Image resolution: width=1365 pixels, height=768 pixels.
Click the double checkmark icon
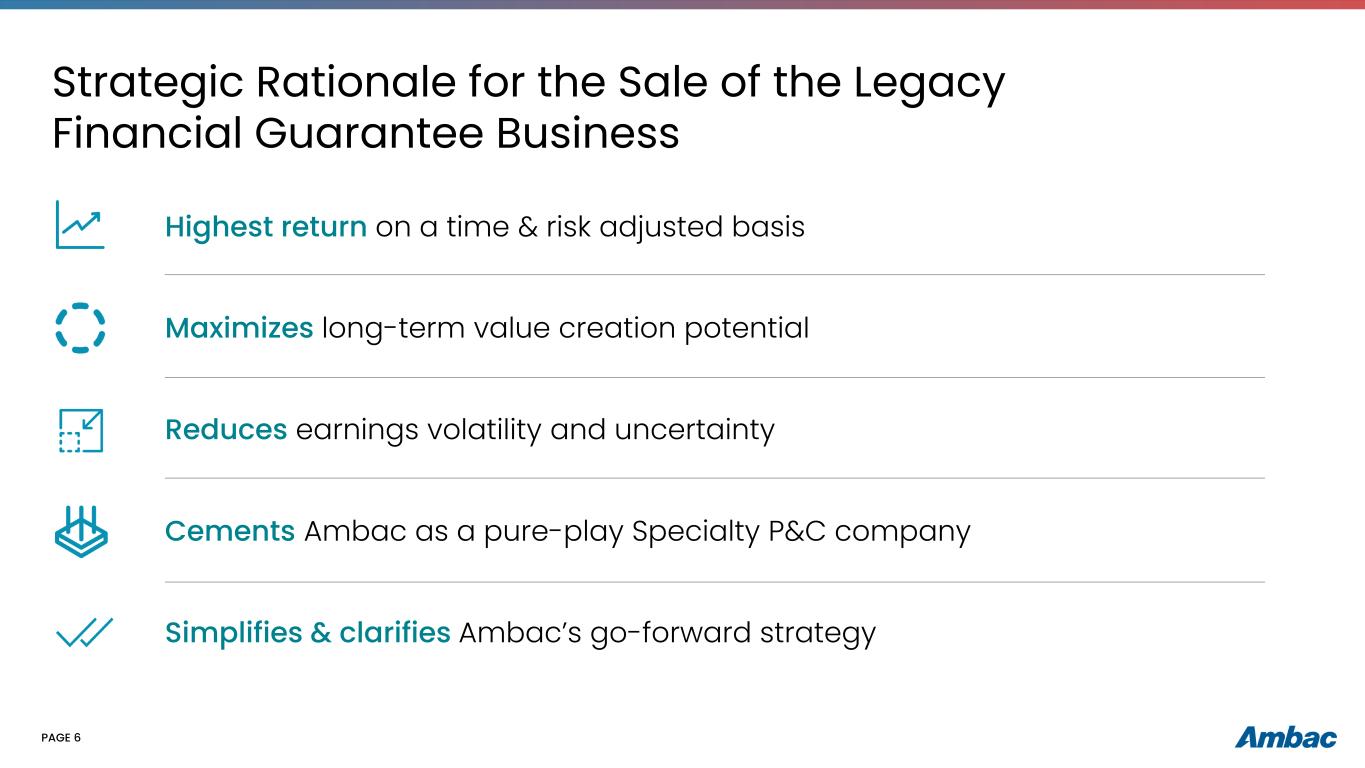point(85,633)
